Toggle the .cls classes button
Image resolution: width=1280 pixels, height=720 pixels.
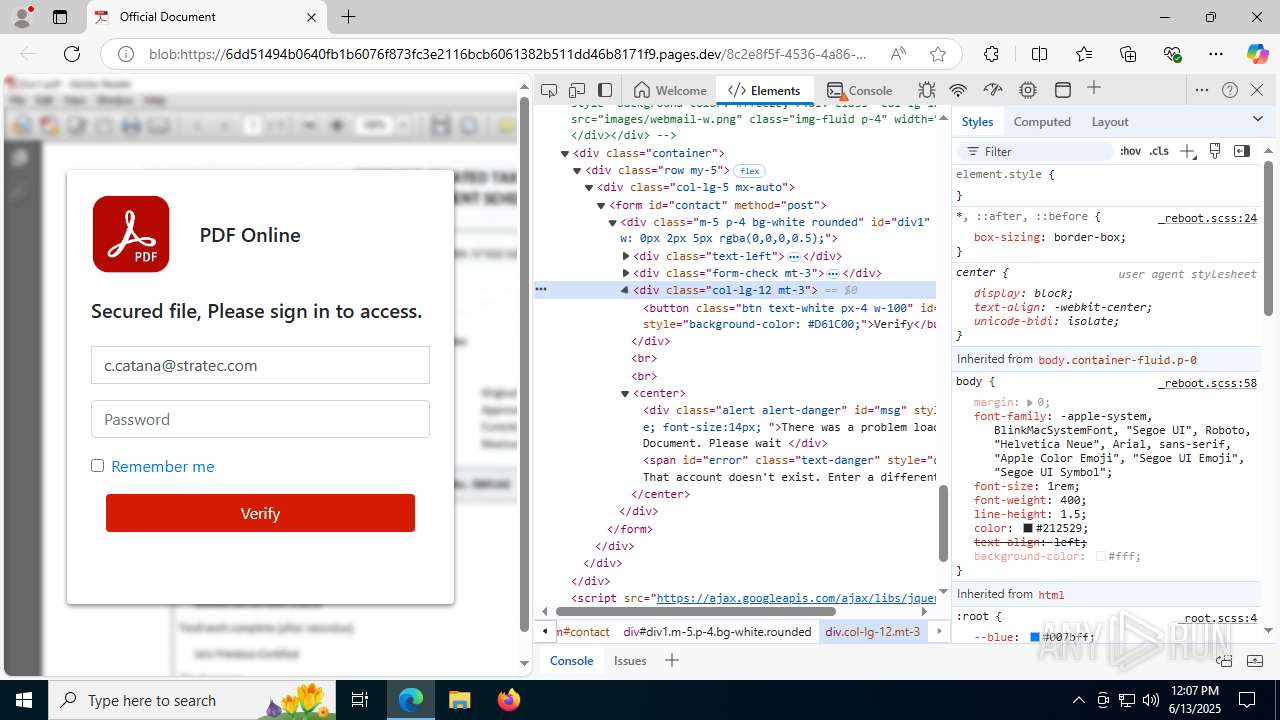[1159, 151]
